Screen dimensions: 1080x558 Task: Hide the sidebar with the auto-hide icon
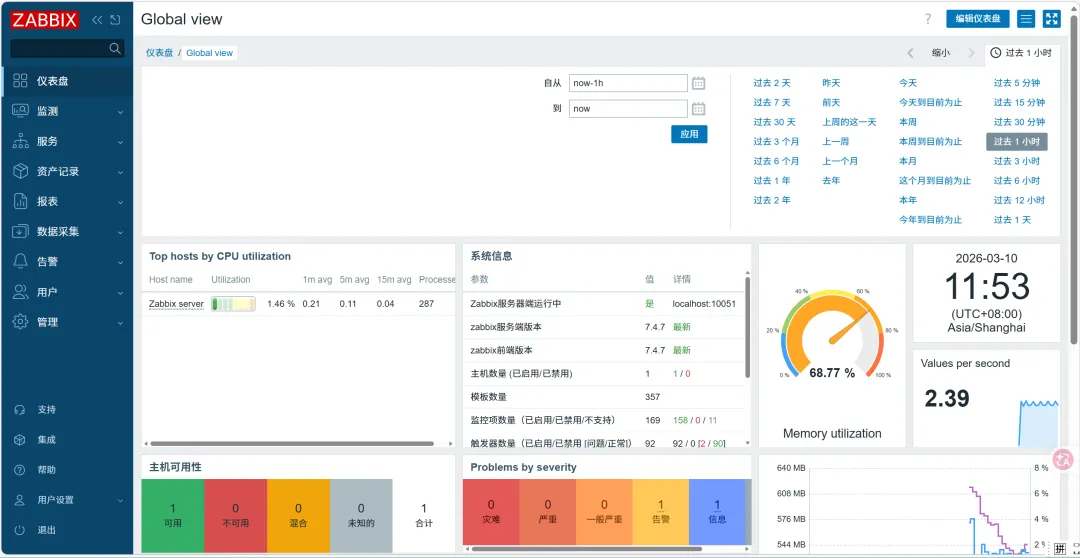pos(115,20)
